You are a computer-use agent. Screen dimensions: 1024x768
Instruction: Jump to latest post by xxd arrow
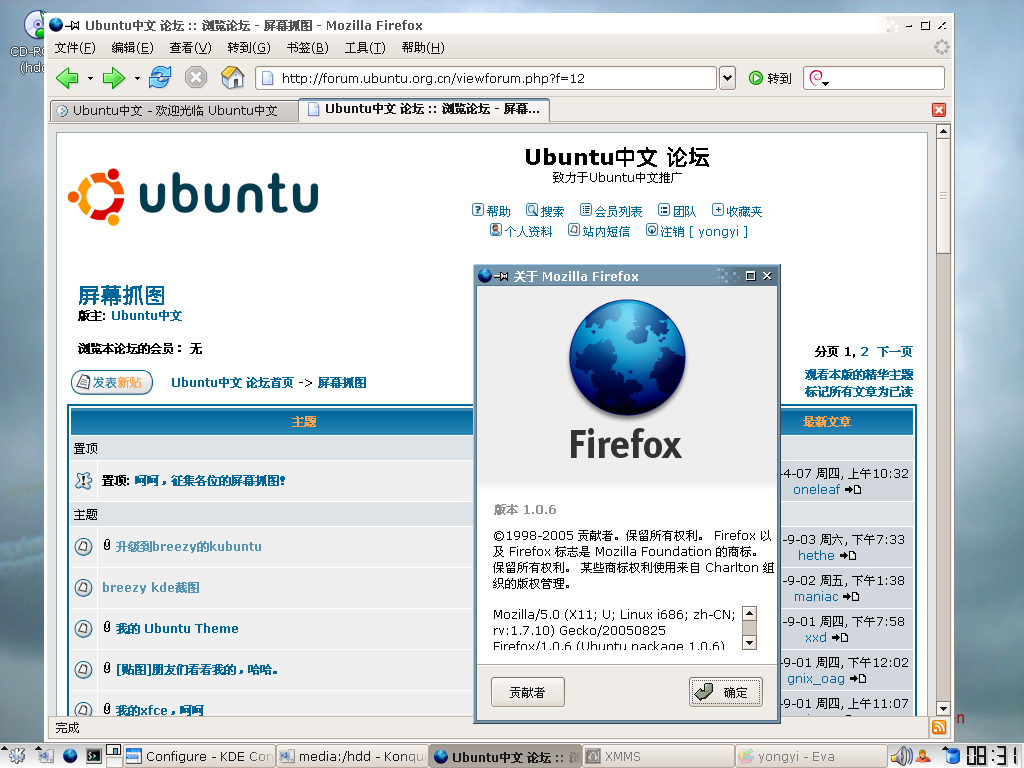pyautogui.click(x=840, y=638)
